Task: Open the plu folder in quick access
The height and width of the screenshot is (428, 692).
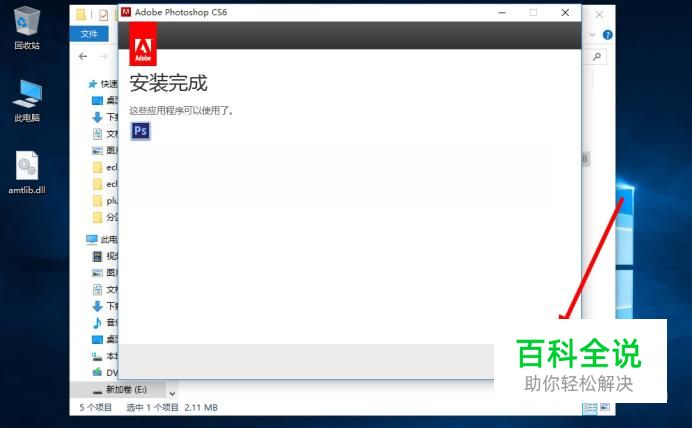Action: pyautogui.click(x=105, y=201)
